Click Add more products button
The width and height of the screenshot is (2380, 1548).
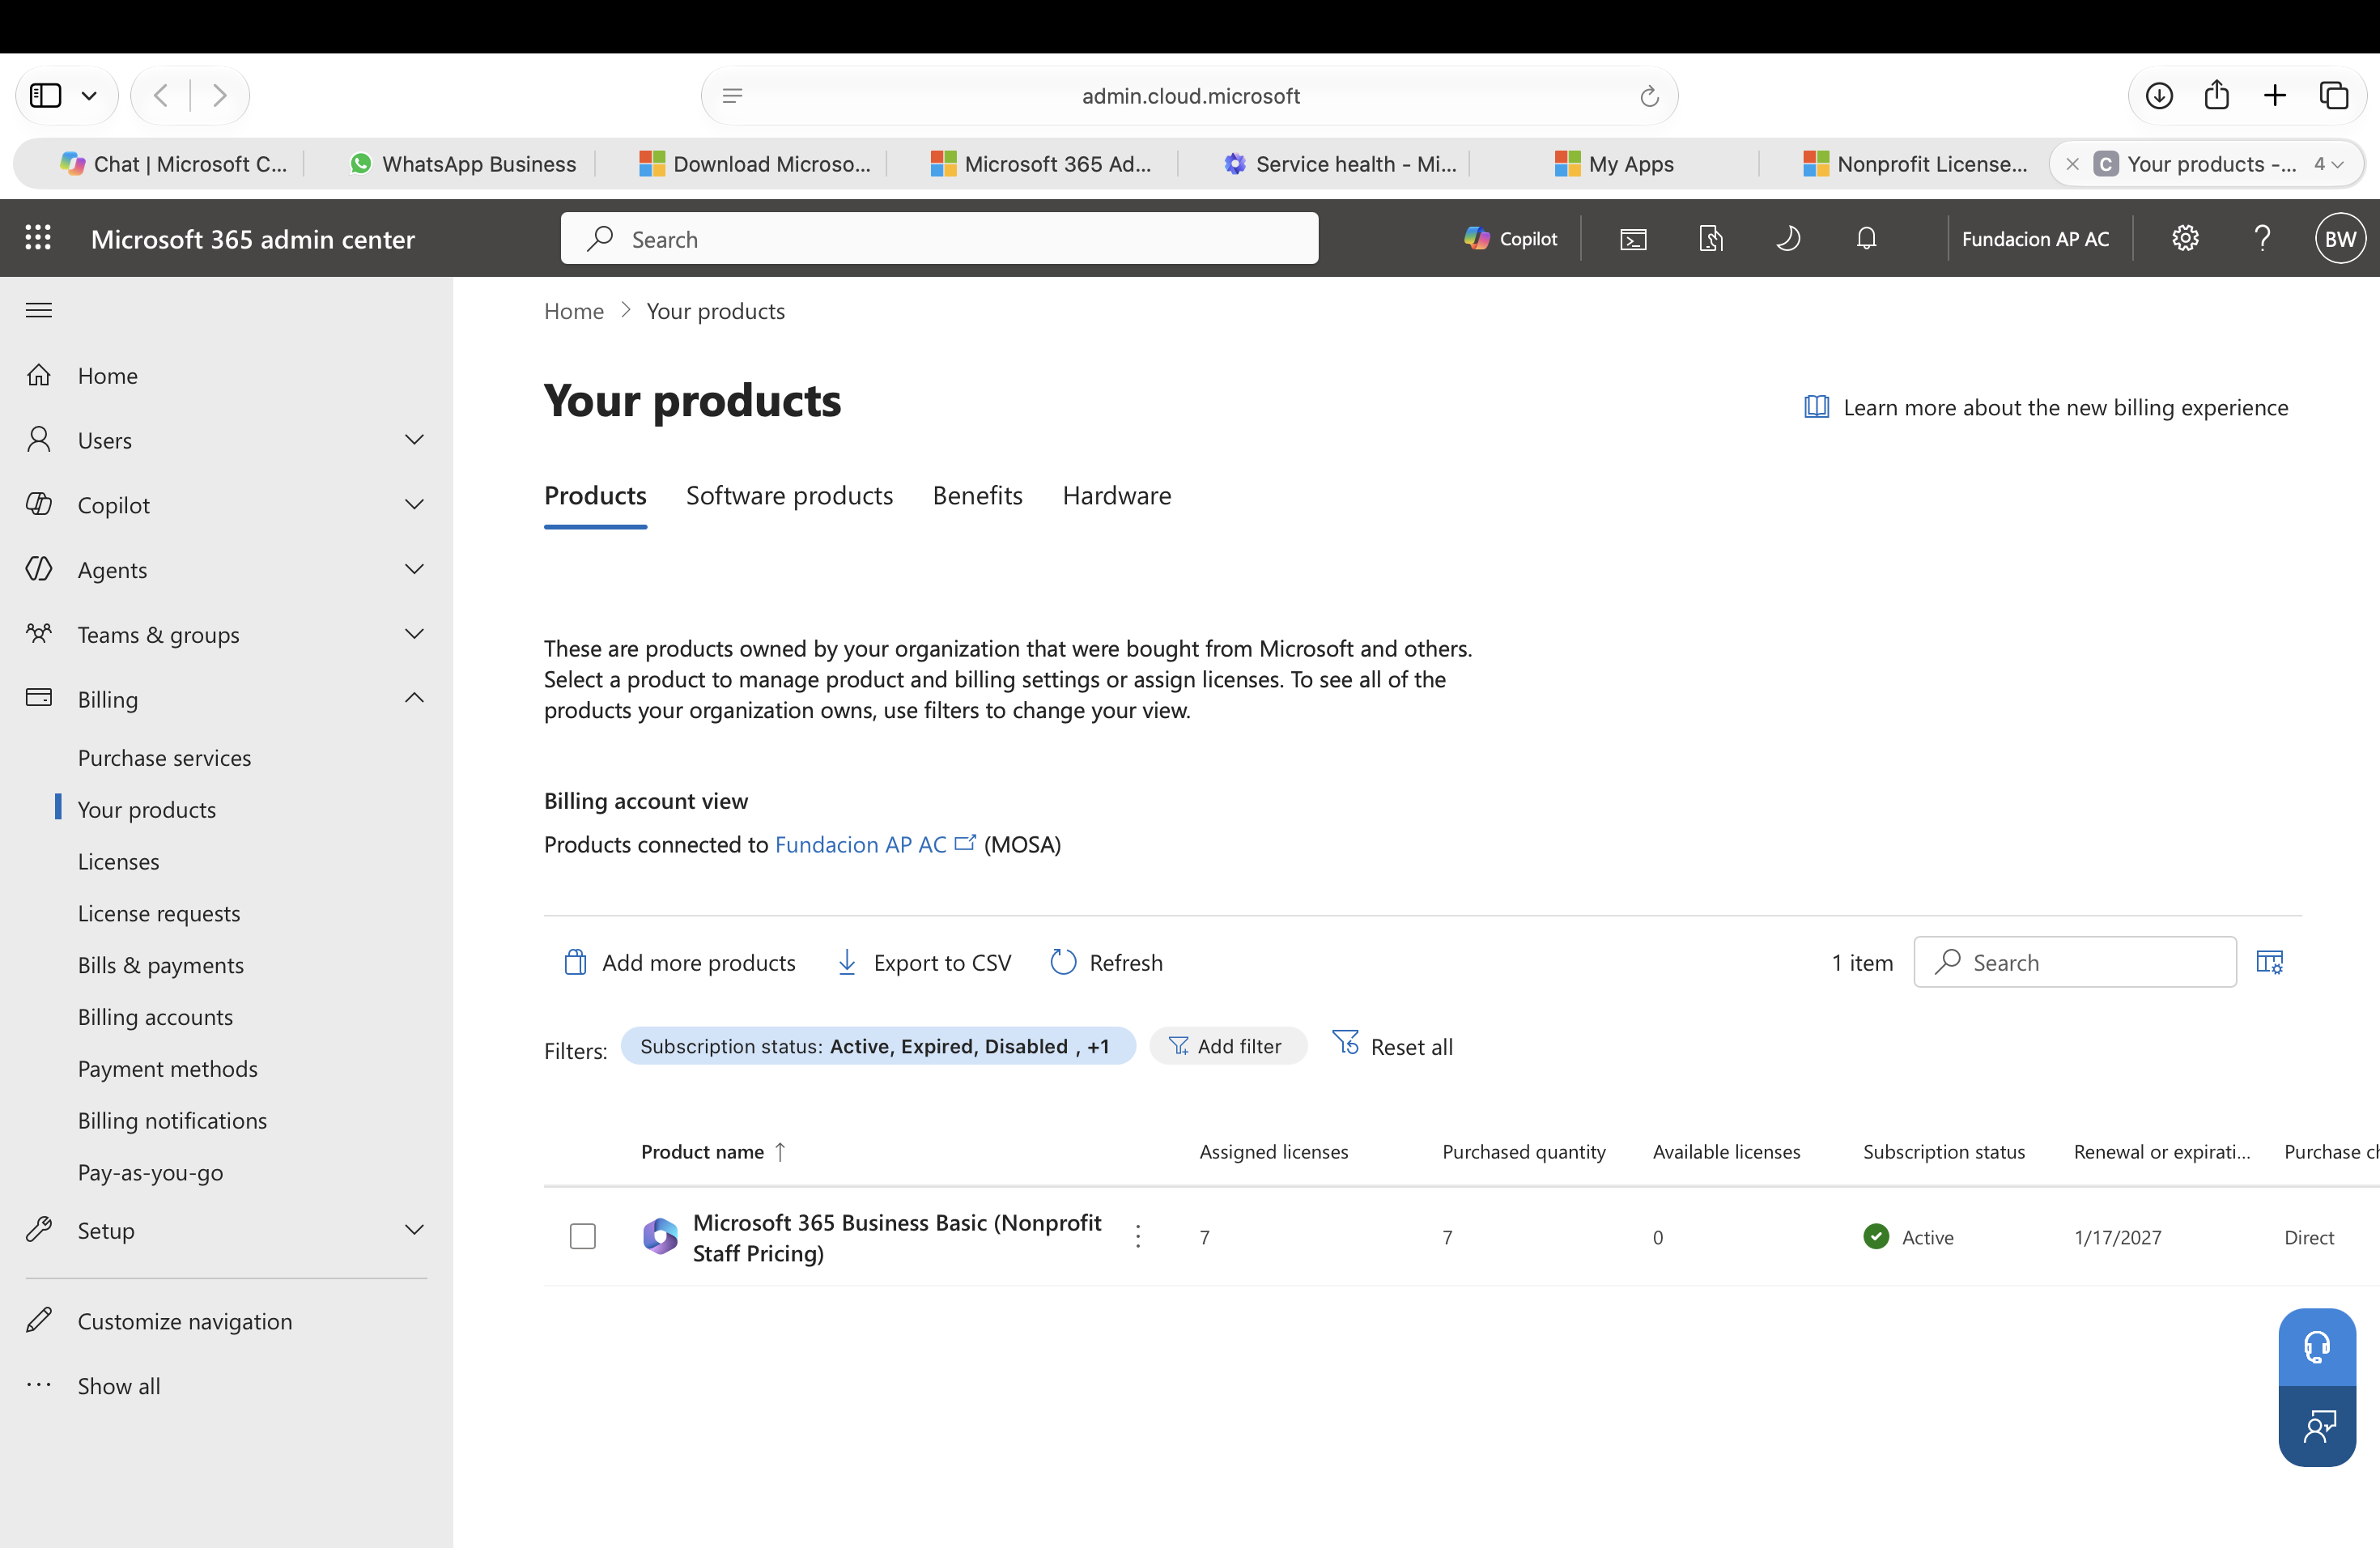pyautogui.click(x=679, y=962)
